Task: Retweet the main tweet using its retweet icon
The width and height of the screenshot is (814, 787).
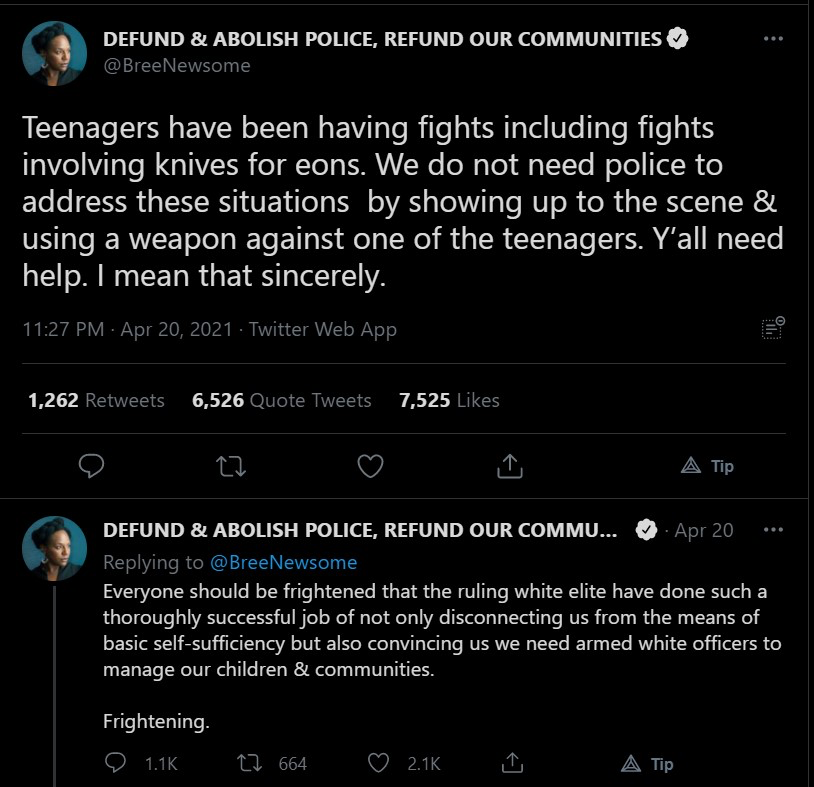Action: click(x=231, y=466)
